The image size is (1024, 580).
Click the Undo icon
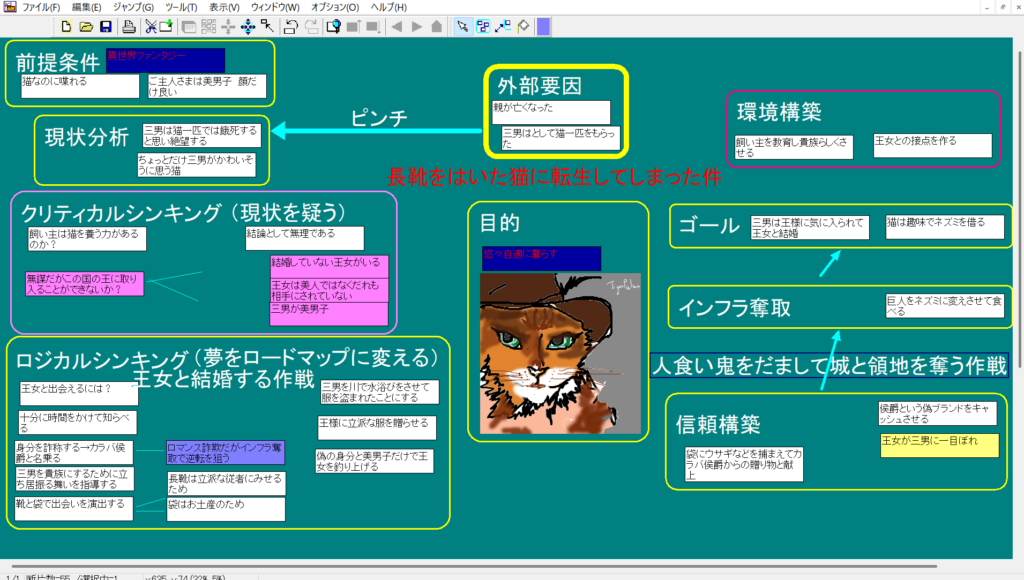291,26
